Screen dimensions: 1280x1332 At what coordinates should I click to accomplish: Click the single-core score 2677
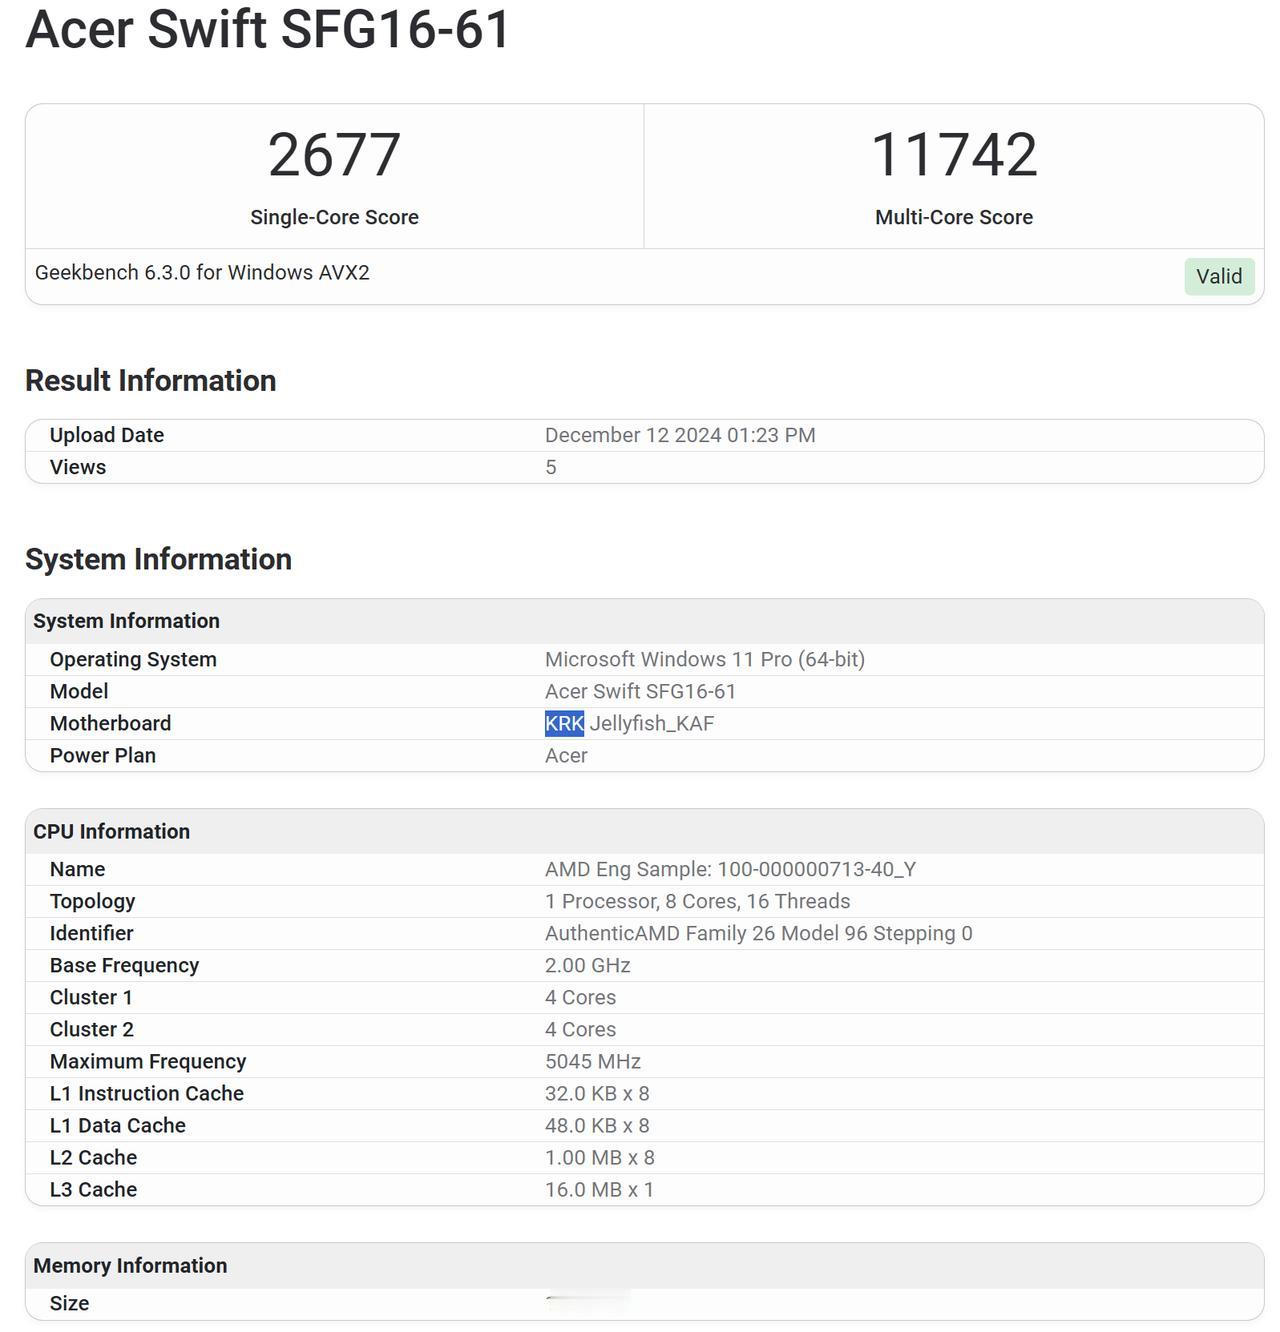[334, 155]
